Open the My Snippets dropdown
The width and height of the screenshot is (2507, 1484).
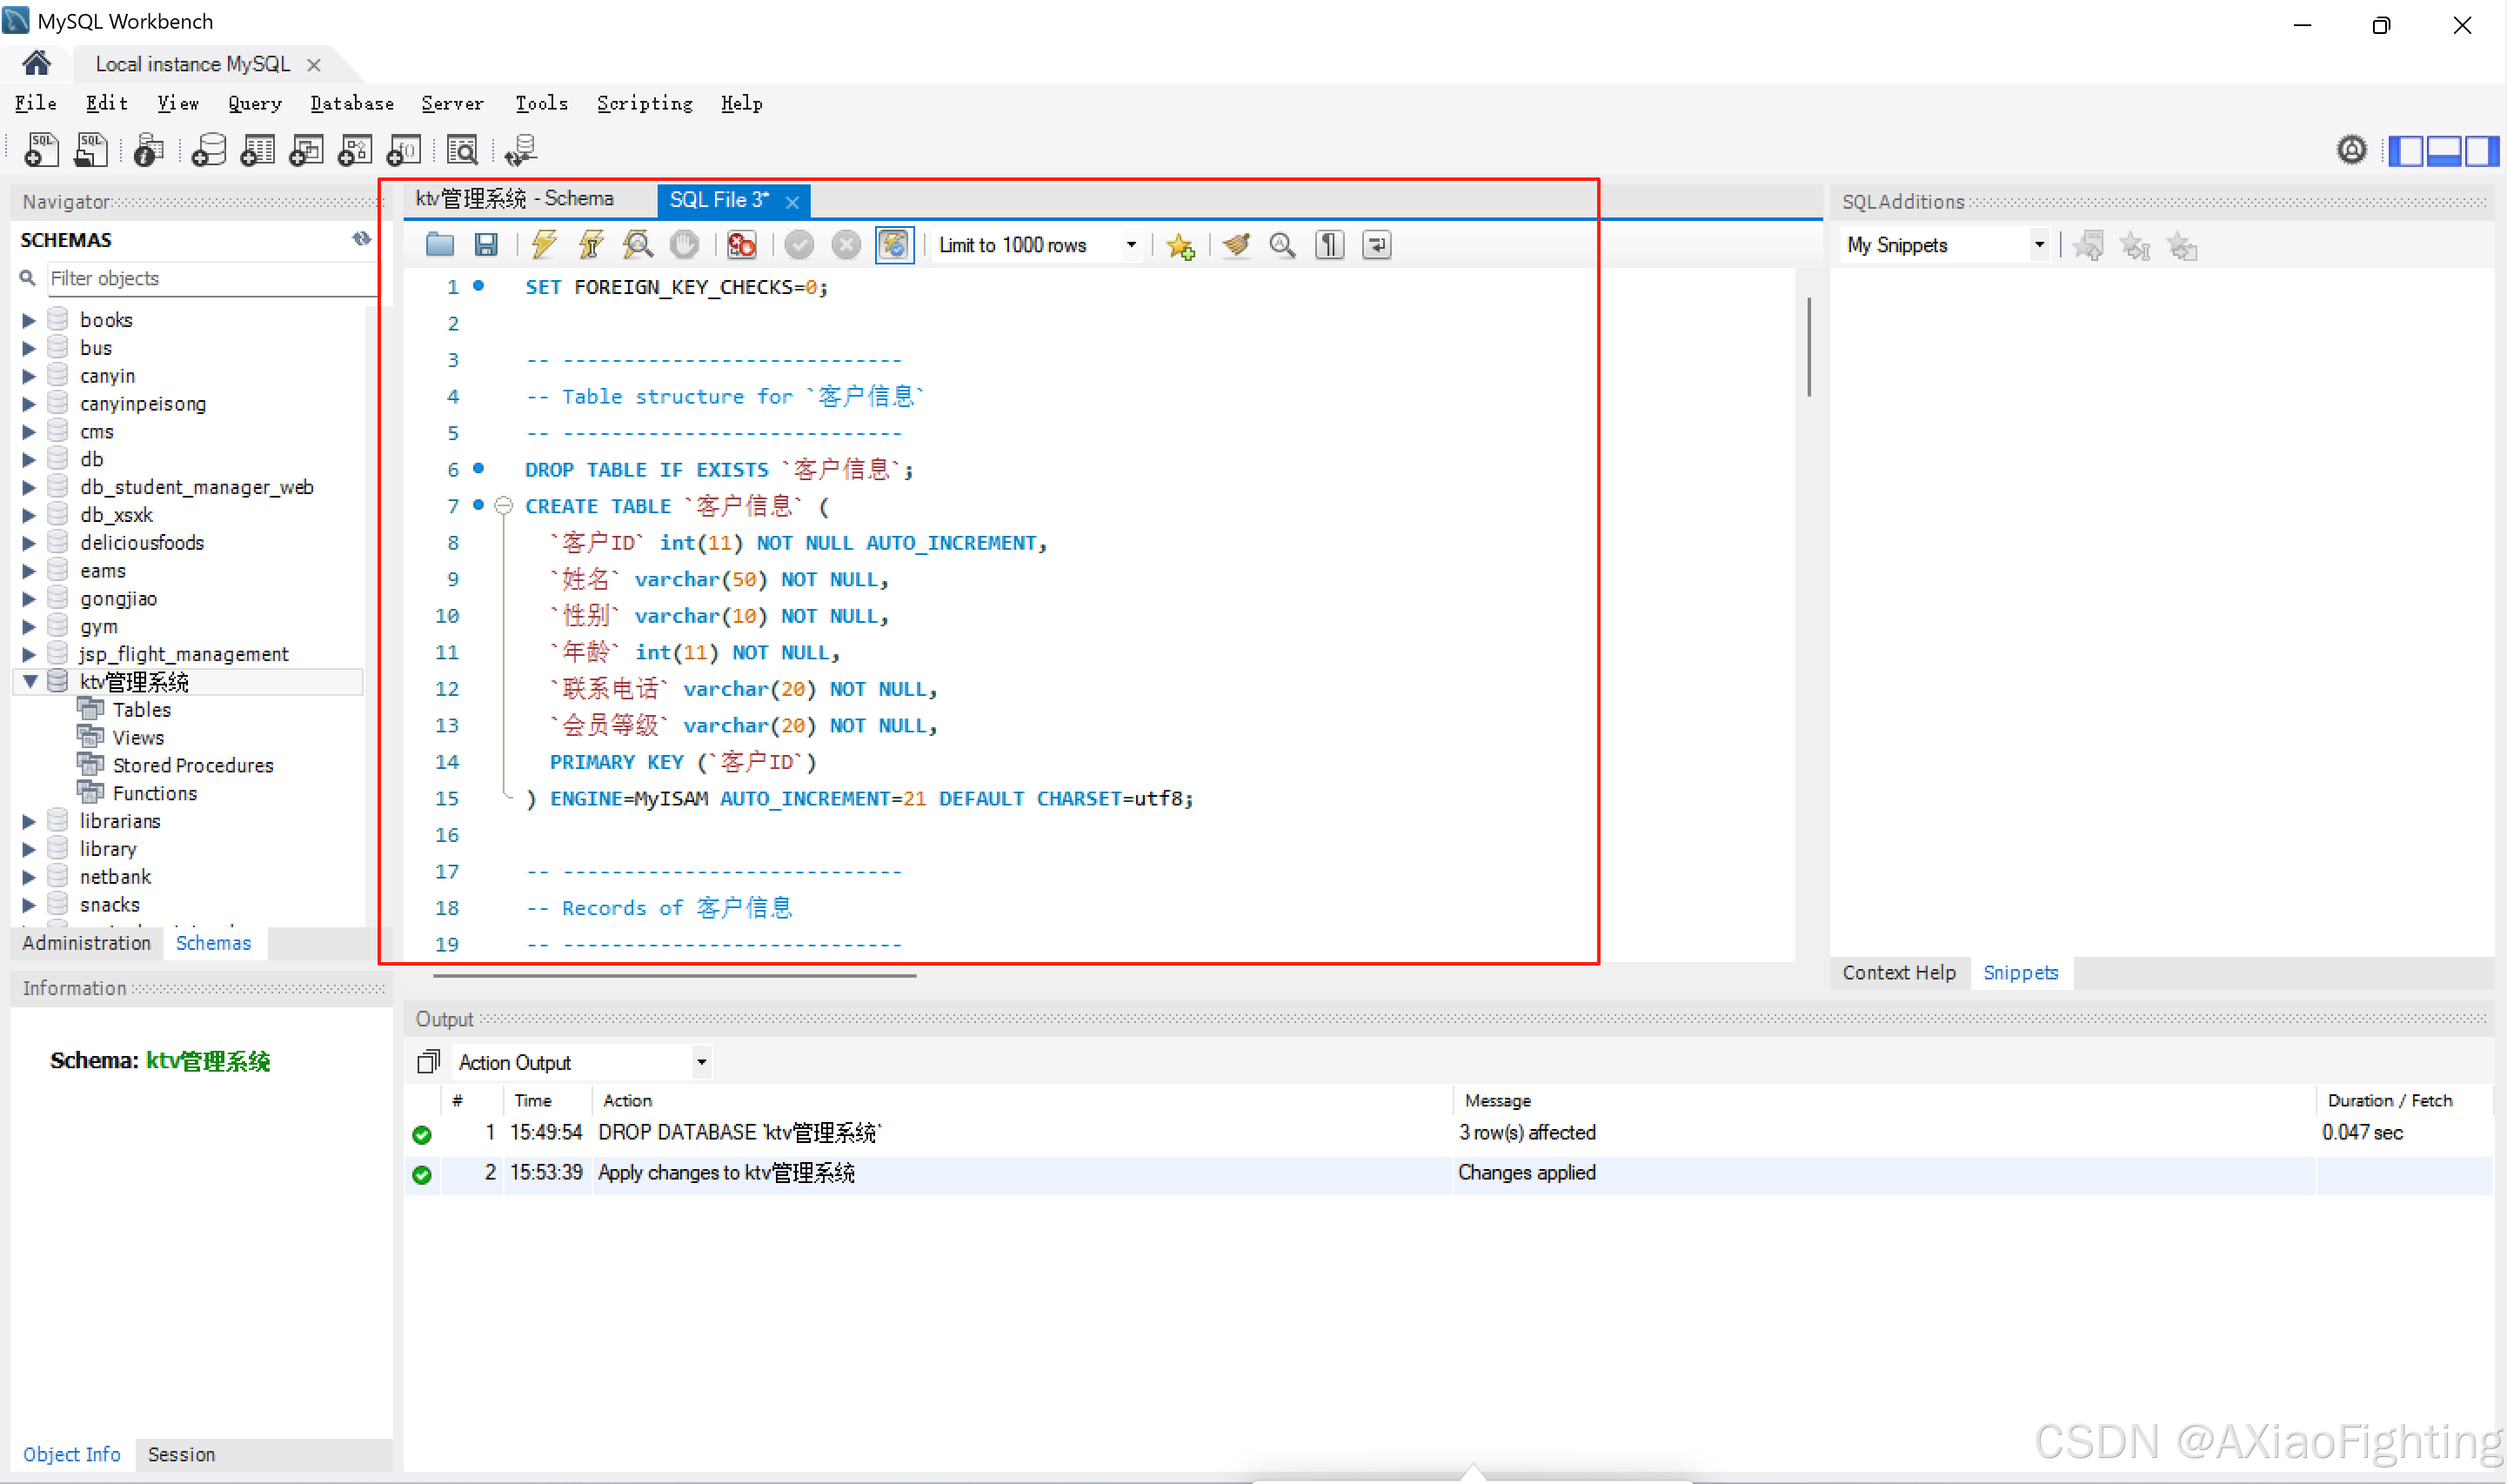pyautogui.click(x=2041, y=245)
